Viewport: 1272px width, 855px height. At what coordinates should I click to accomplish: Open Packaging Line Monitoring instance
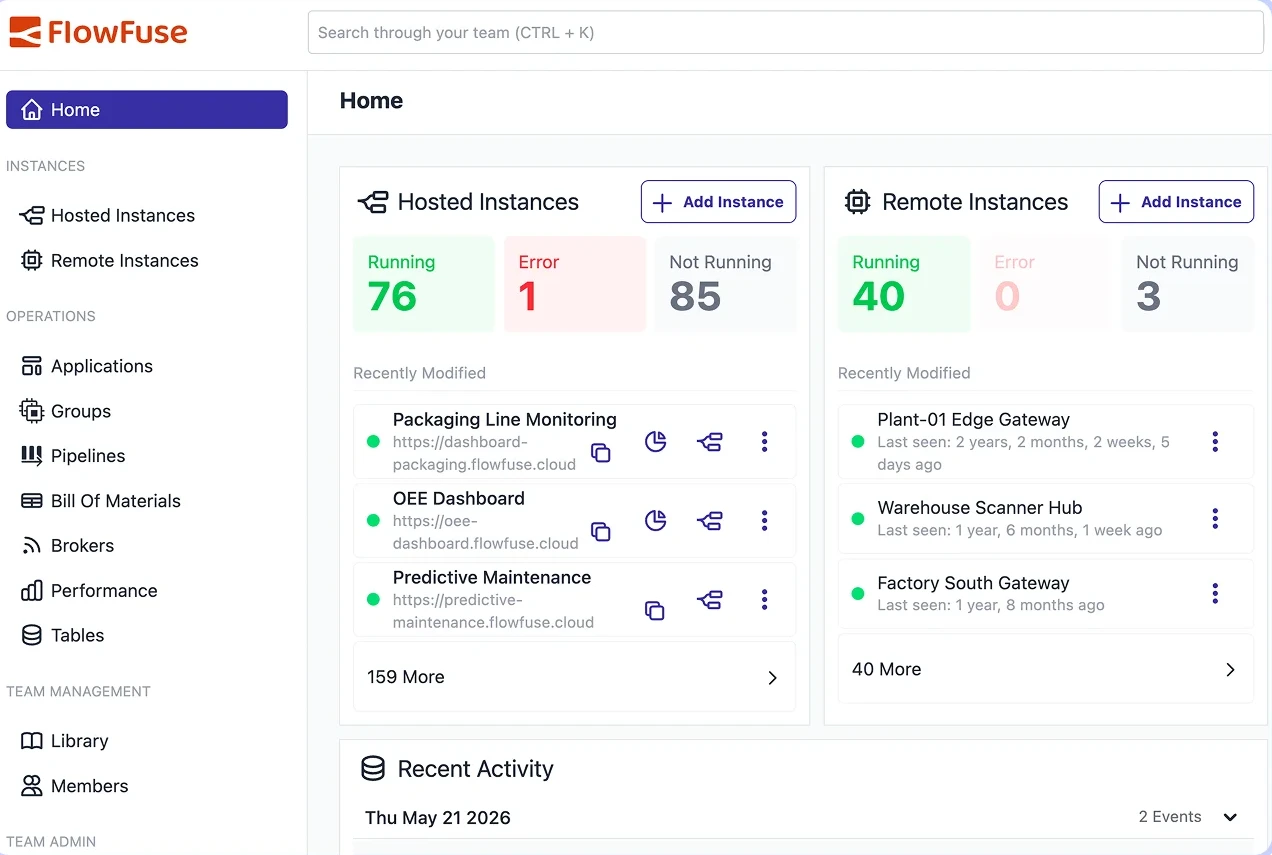pyautogui.click(x=504, y=420)
